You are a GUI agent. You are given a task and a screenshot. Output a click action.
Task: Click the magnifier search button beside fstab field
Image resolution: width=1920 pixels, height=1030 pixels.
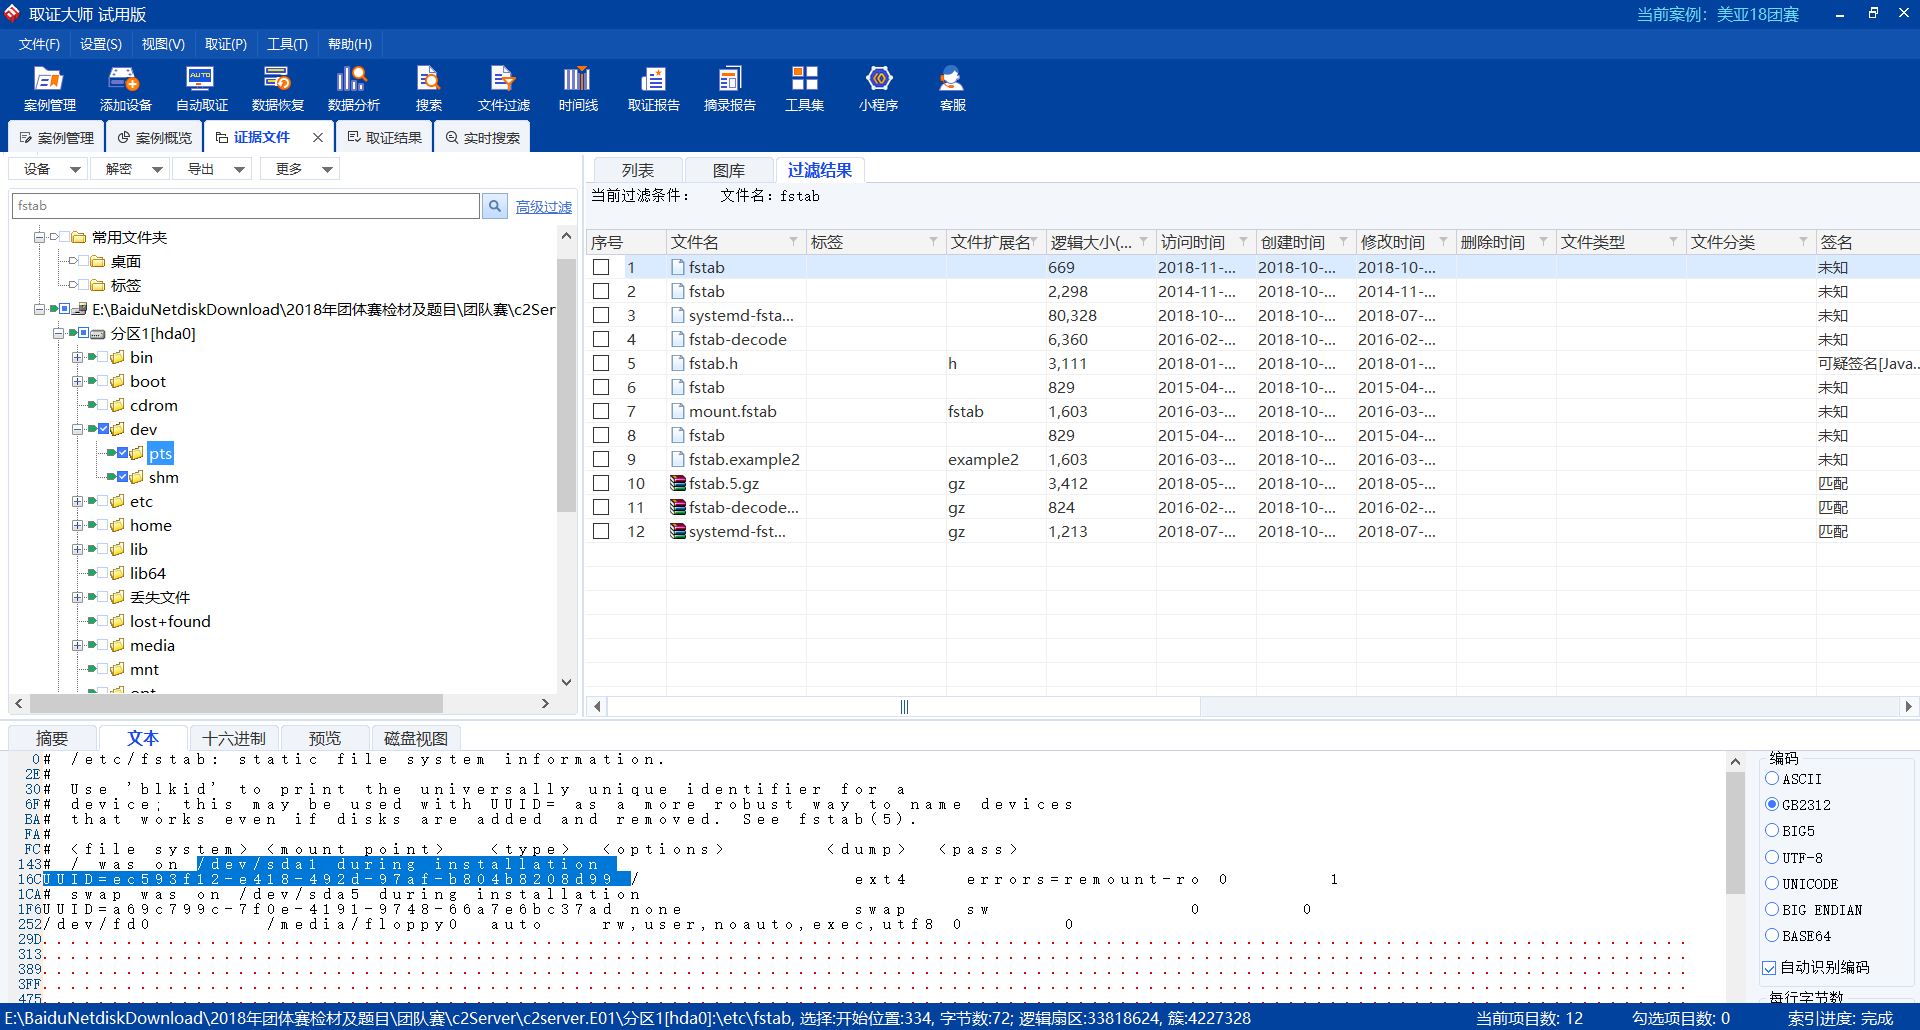coord(494,206)
